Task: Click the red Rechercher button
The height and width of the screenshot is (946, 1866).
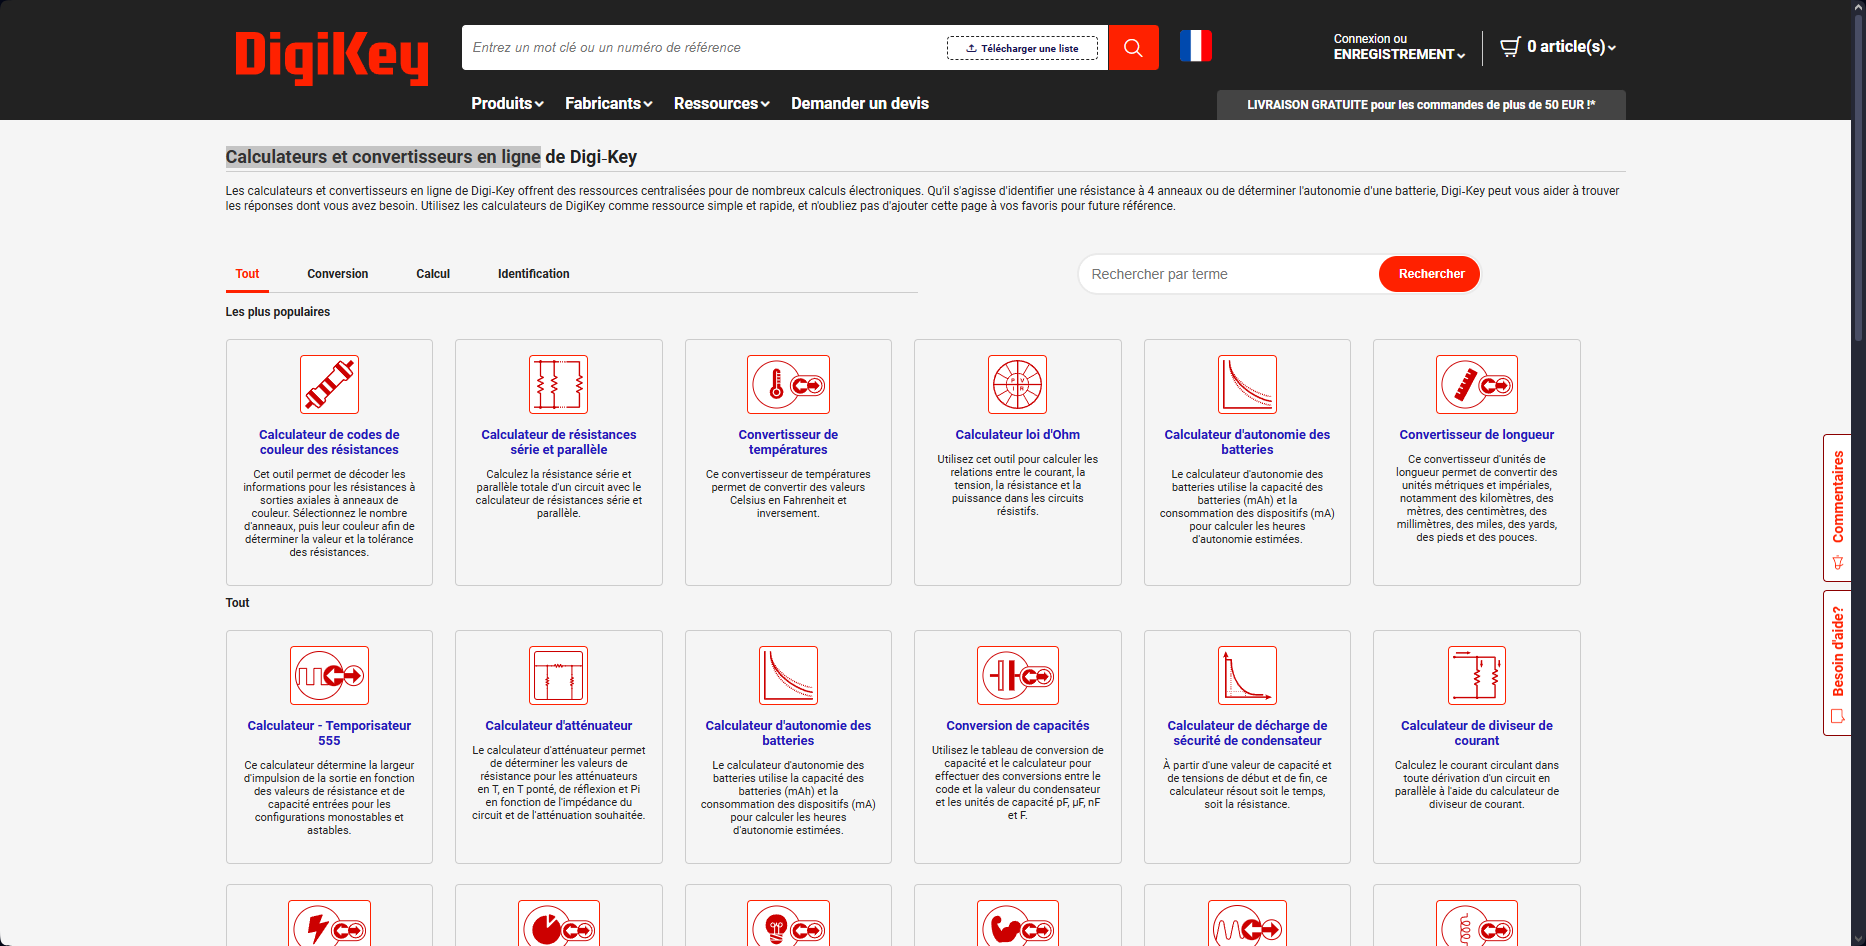Action: click(1431, 274)
